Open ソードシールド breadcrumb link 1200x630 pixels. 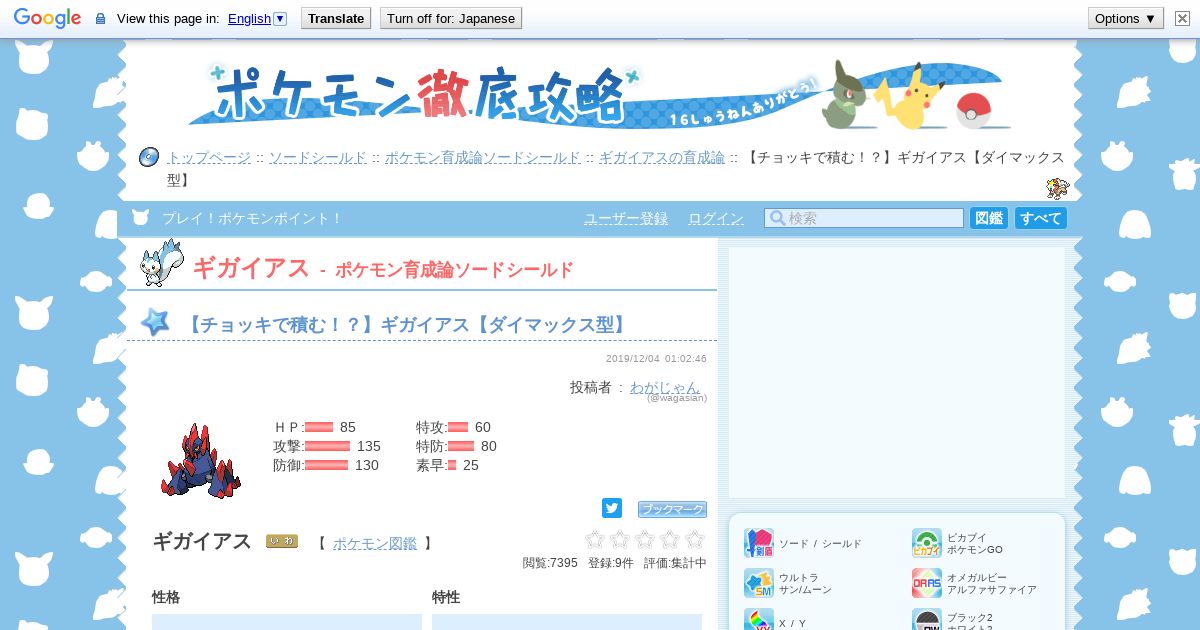[318, 157]
